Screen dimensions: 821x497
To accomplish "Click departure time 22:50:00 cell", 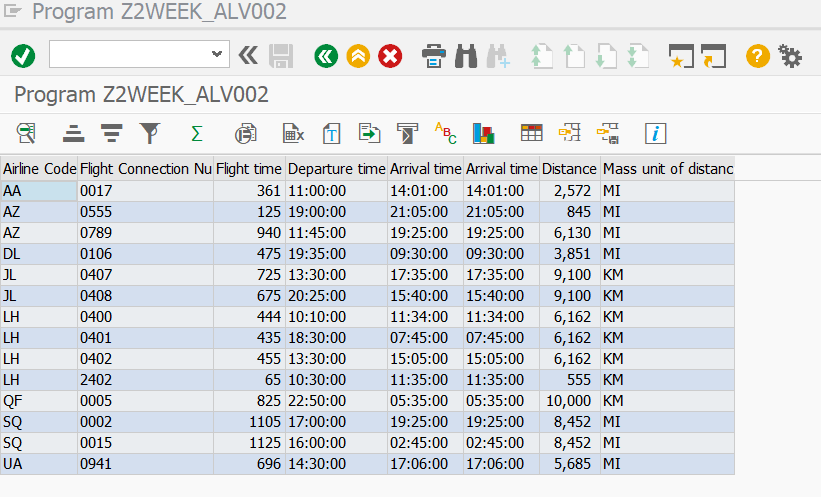I will coord(337,401).
